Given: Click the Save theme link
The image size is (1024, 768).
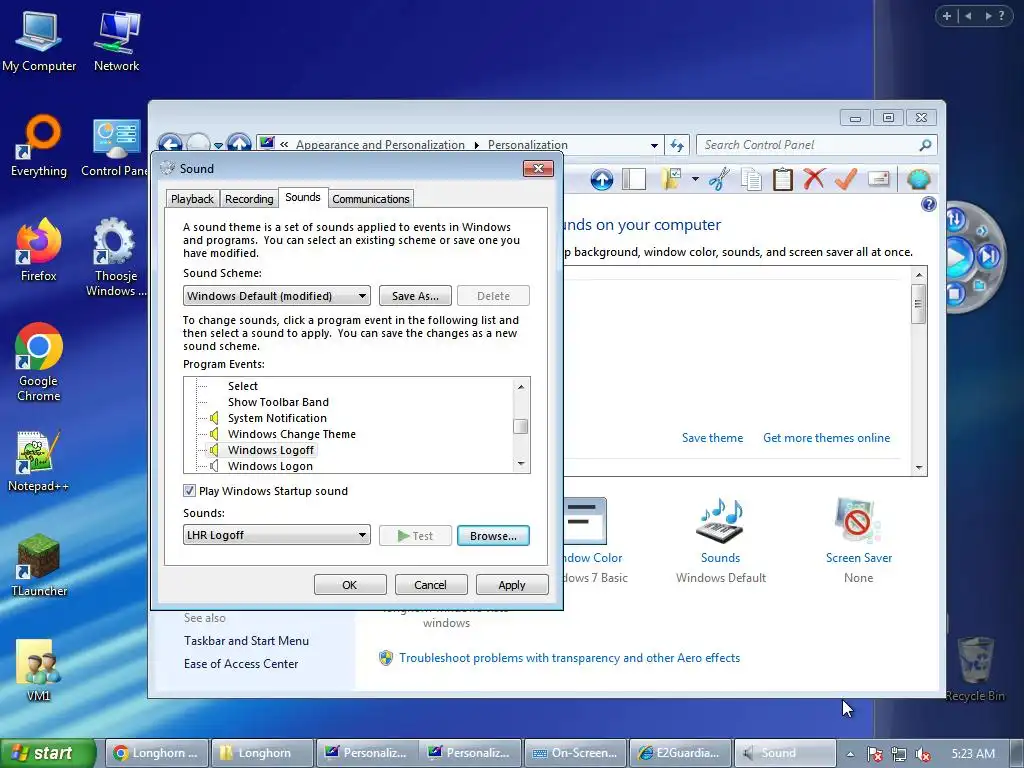Looking at the screenshot, I should 712,438.
